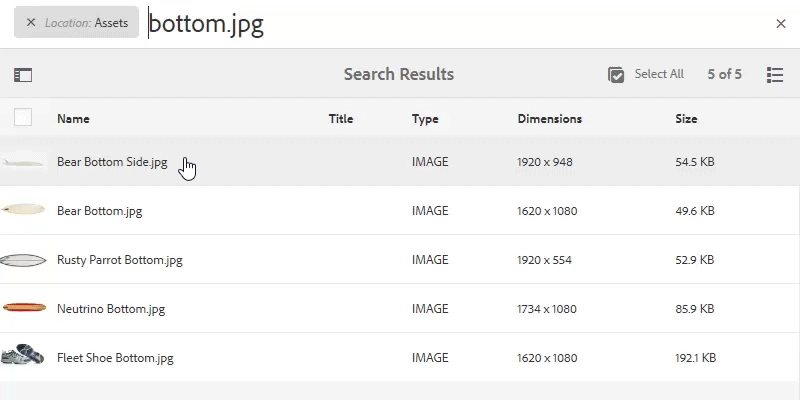Image resolution: width=800 pixels, height=400 pixels.
Task: Click into the bottom.jpg search field
Action: click(450, 24)
